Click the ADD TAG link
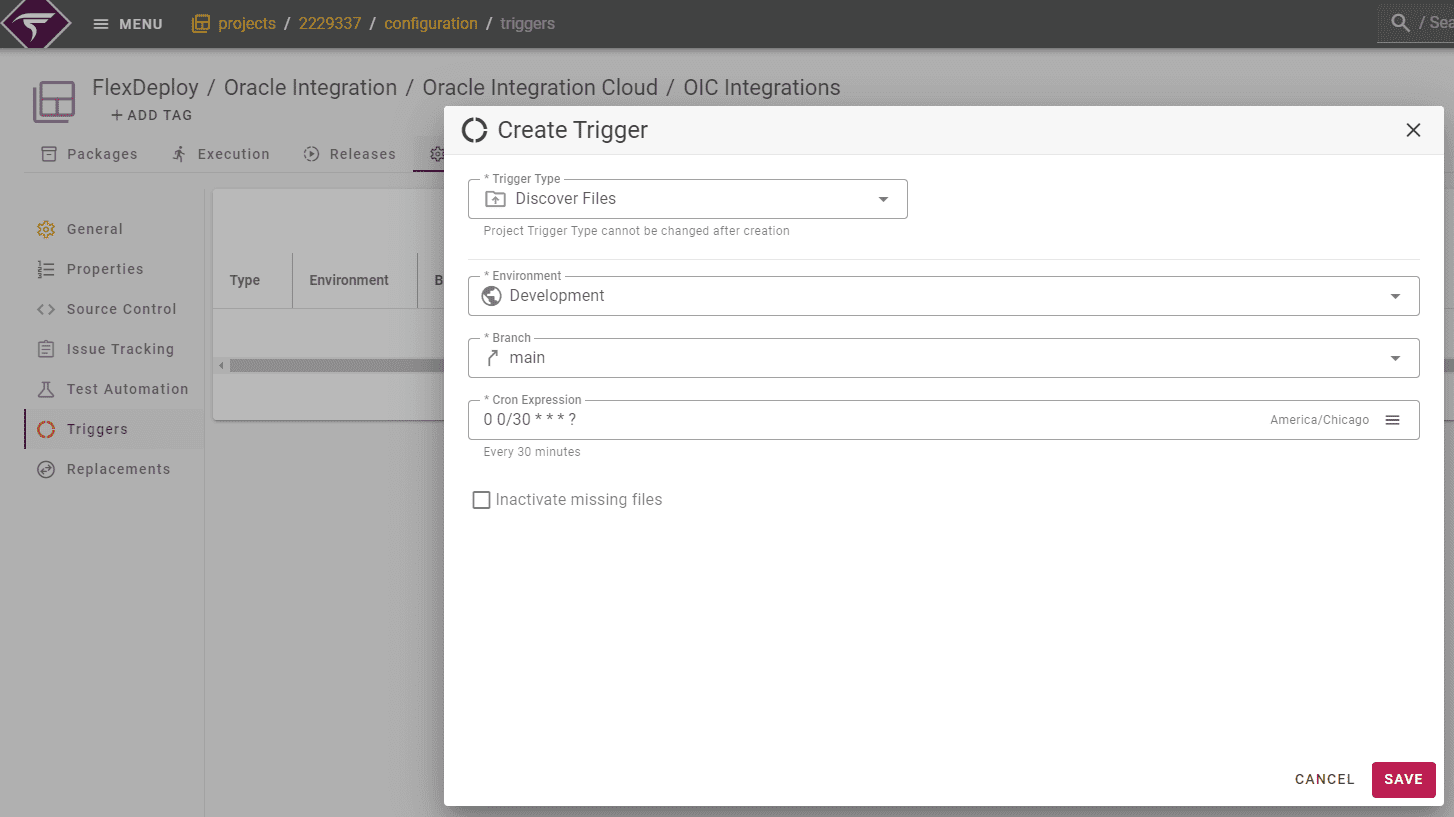Viewport: 1454px width, 817px height. coord(151,115)
